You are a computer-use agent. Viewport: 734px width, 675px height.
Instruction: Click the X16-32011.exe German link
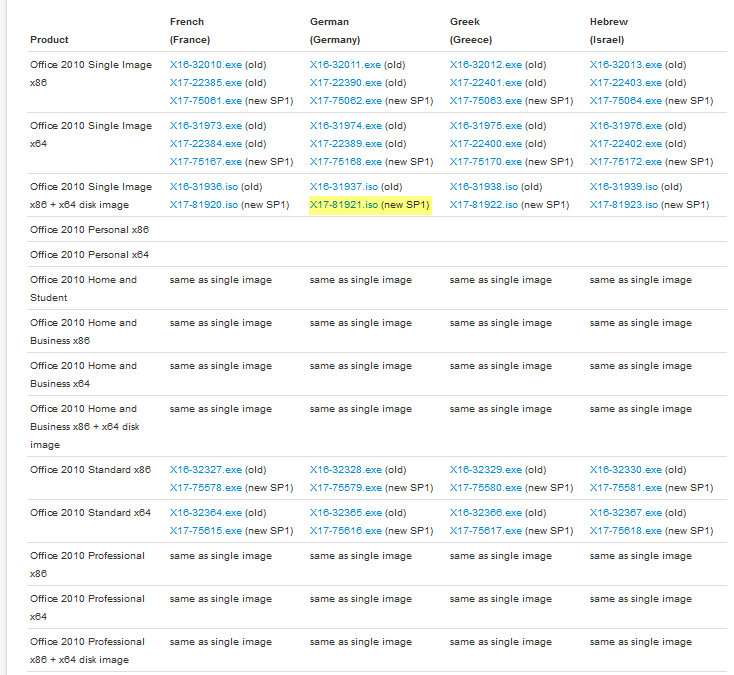[x=345, y=65]
